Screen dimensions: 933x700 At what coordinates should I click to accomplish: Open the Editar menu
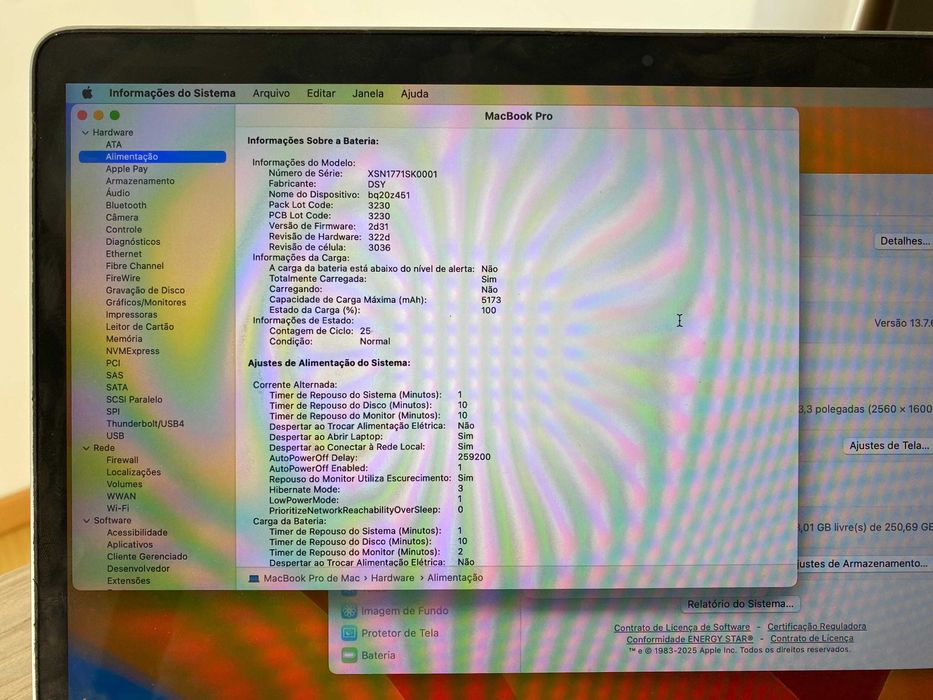321,93
